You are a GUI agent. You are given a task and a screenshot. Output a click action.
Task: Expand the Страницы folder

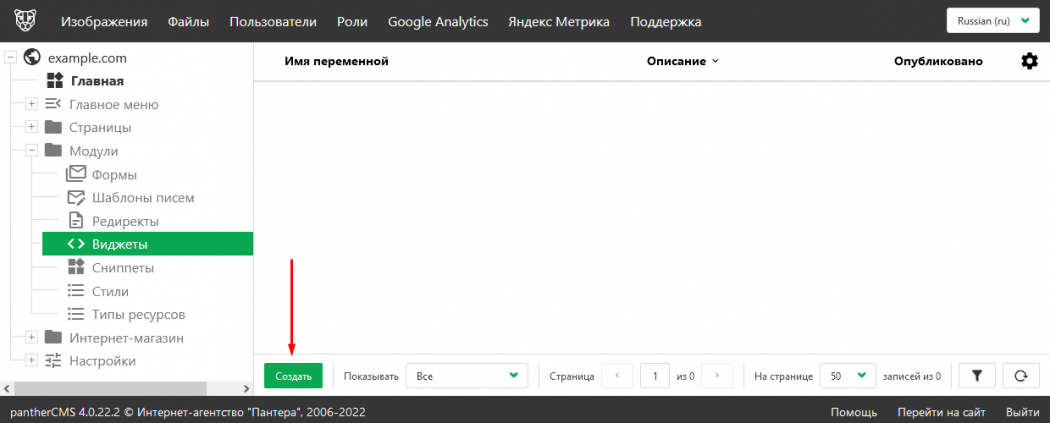coord(31,127)
